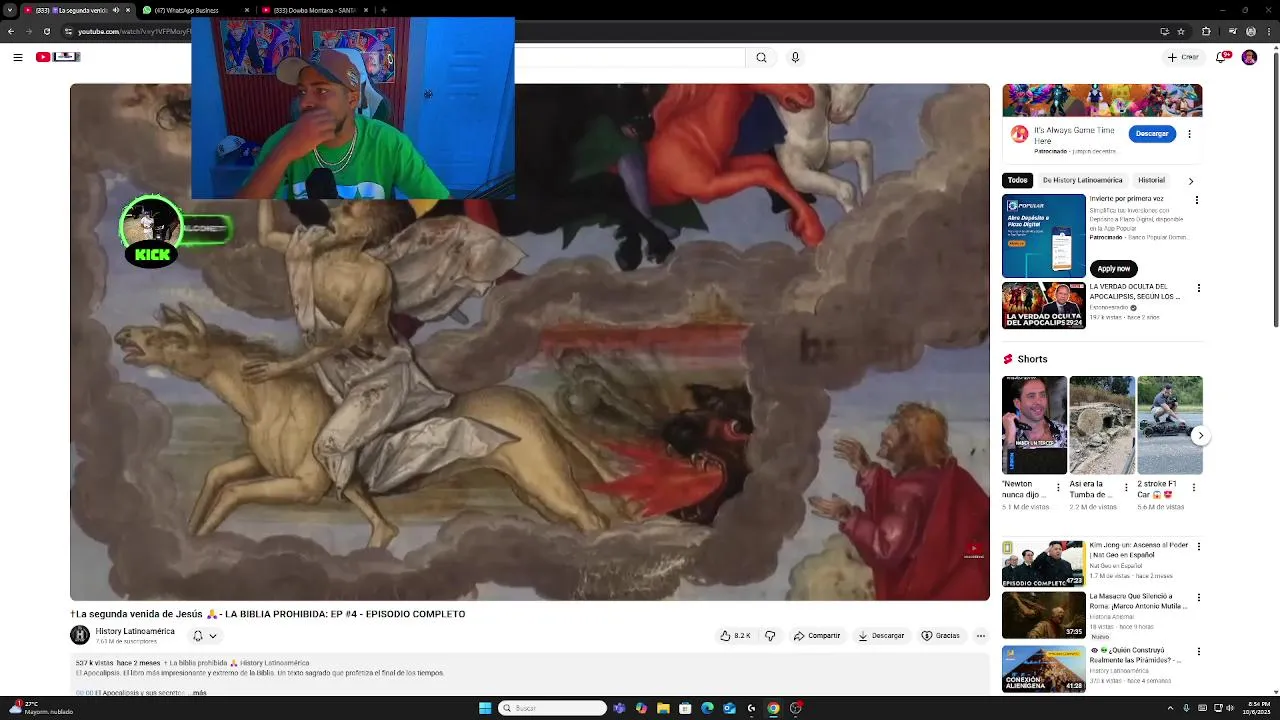Open the YouTube hamburger guide menu
Viewport: 1280px width, 720px height.
[17, 57]
